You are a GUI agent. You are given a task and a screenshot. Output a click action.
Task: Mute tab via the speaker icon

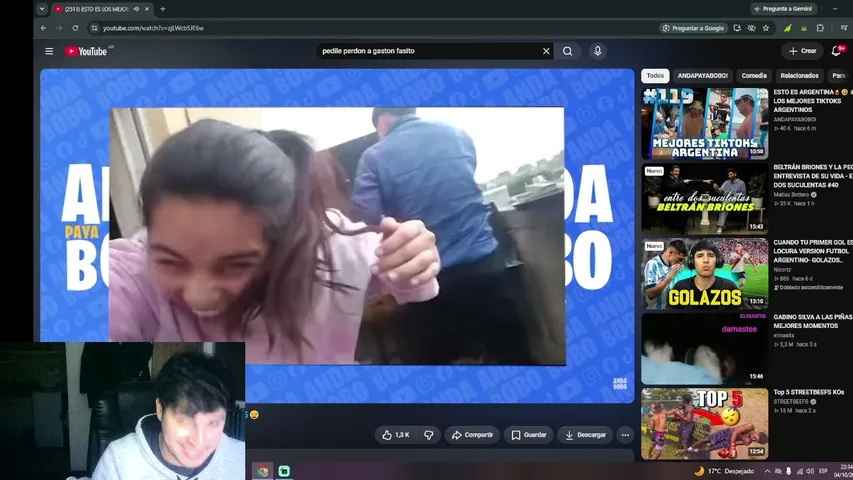pos(136,9)
